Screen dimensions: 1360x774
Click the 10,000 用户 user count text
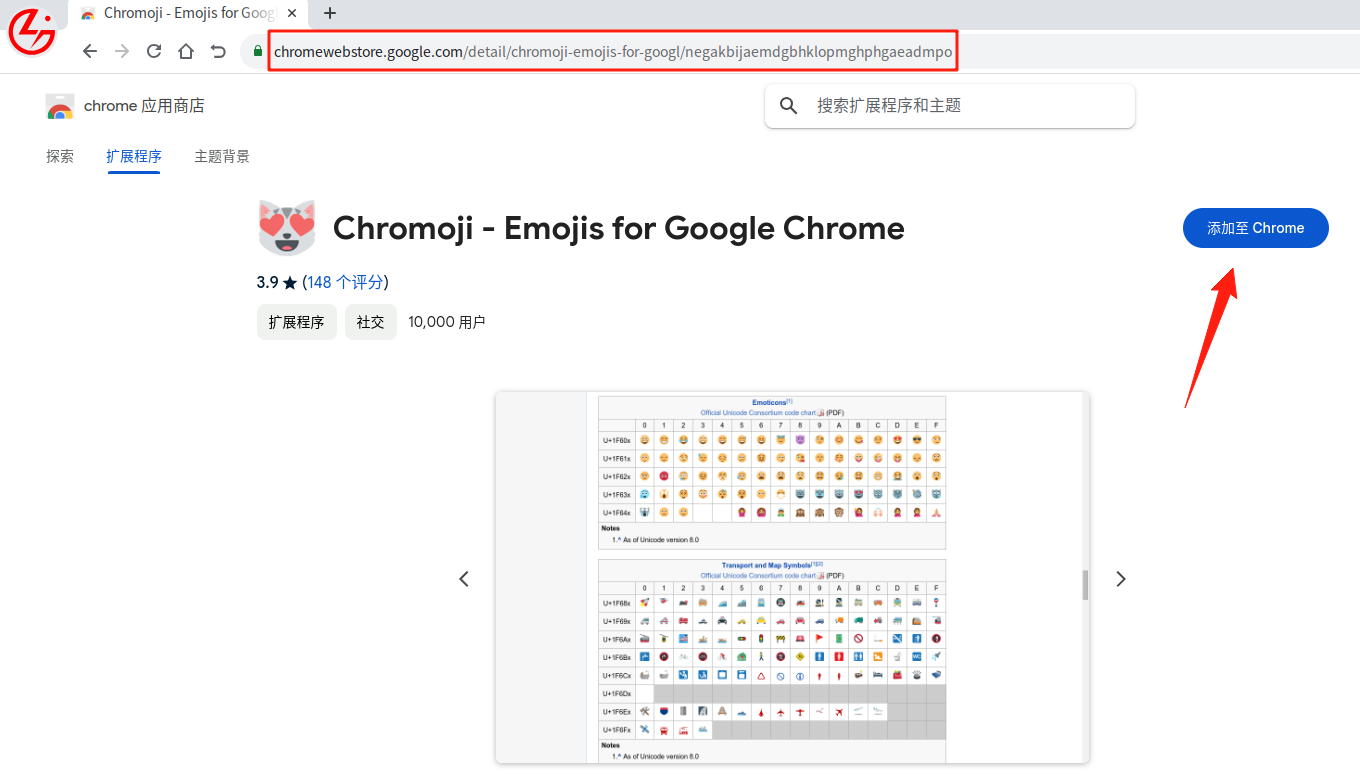tap(447, 322)
